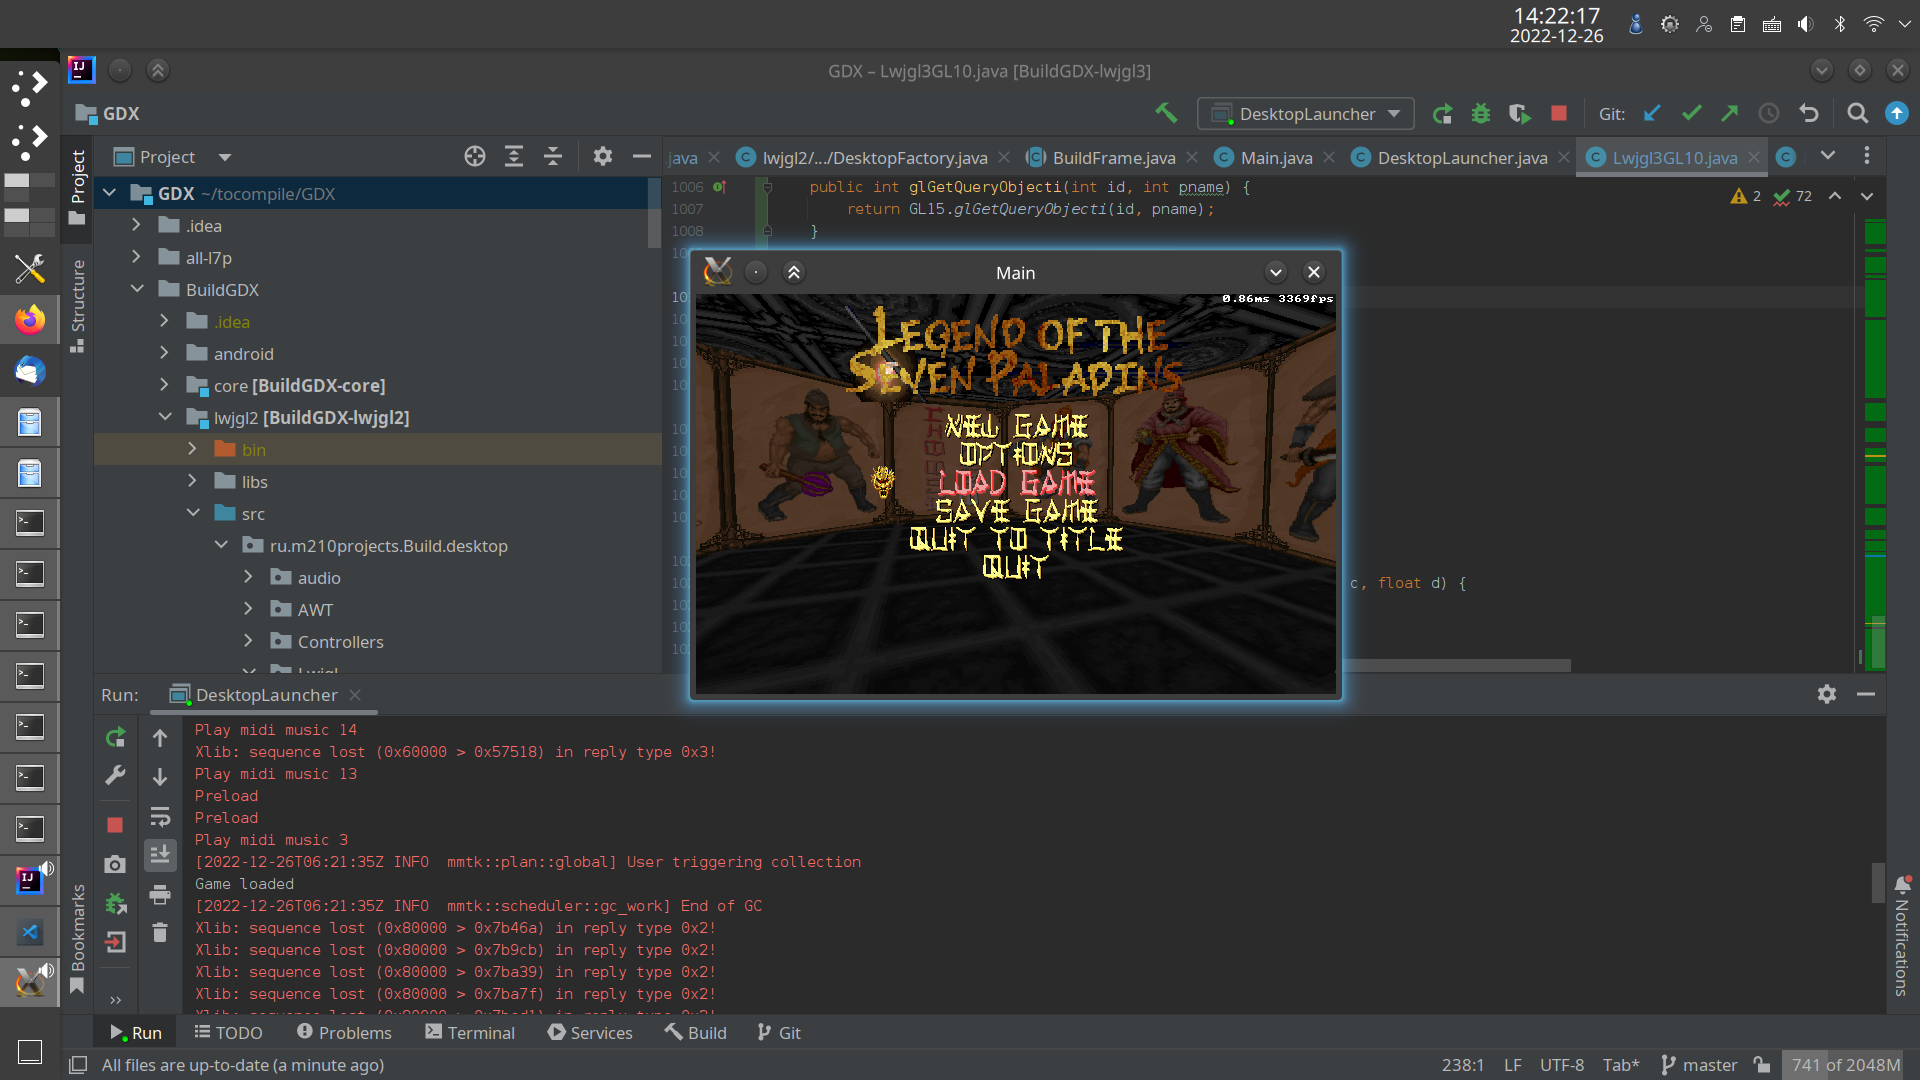Open the Run panel settings gear

tap(1827, 694)
